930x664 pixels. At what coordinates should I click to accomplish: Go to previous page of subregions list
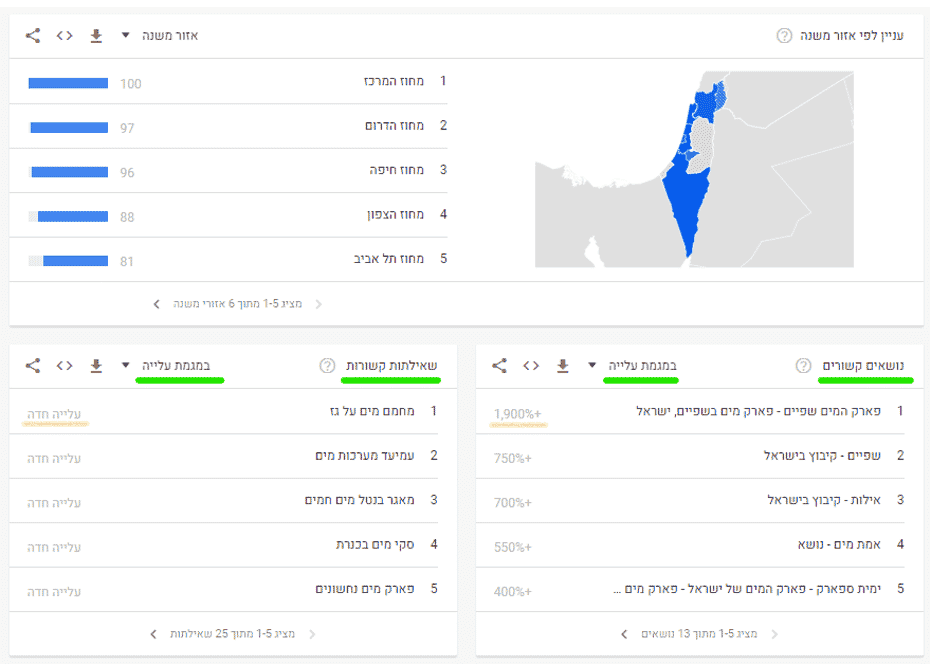tap(319, 304)
